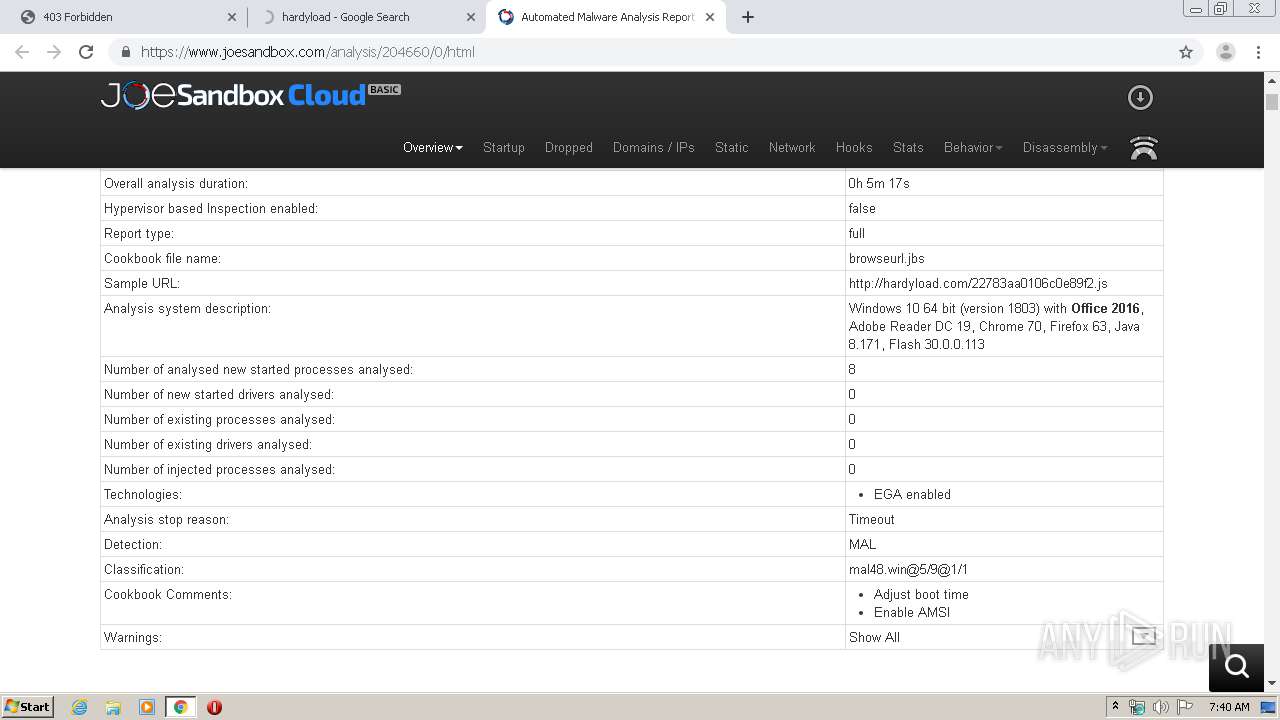The width and height of the screenshot is (1280, 720).
Task: View site security padlock info
Action: click(126, 52)
